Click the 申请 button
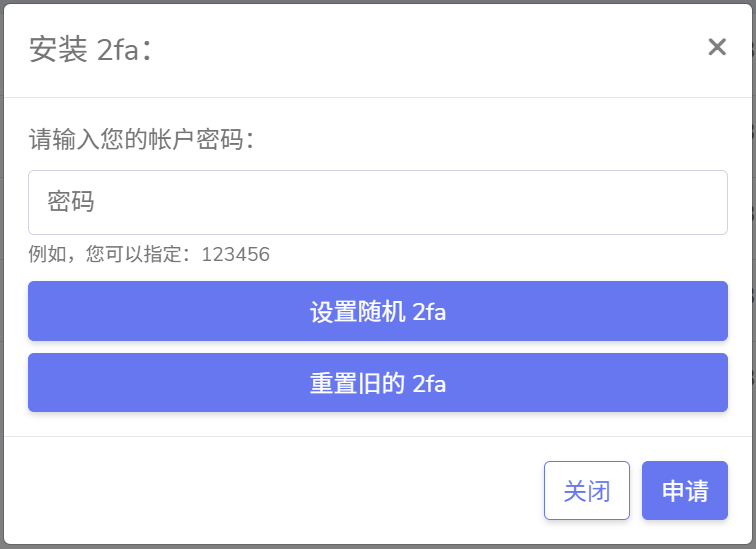 tap(684, 490)
